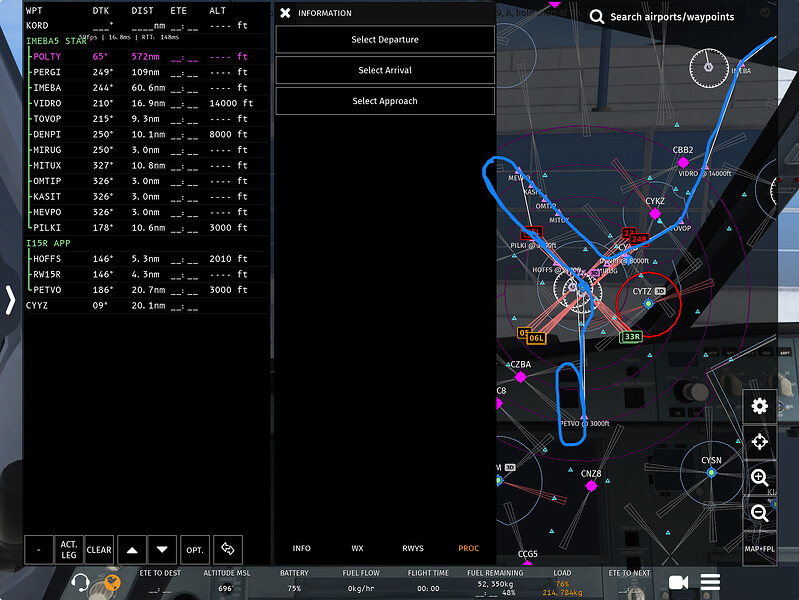
Task: Click the OPT. button
Action: pyautogui.click(x=195, y=550)
